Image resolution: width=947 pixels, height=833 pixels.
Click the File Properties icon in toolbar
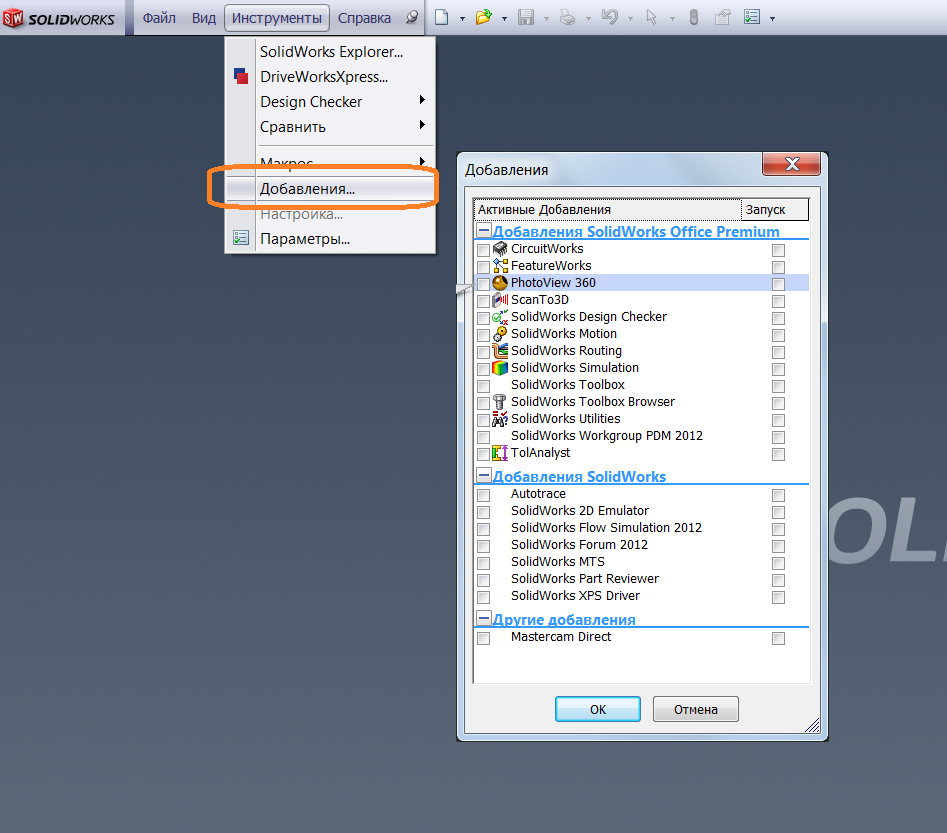pyautogui.click(x=722, y=18)
